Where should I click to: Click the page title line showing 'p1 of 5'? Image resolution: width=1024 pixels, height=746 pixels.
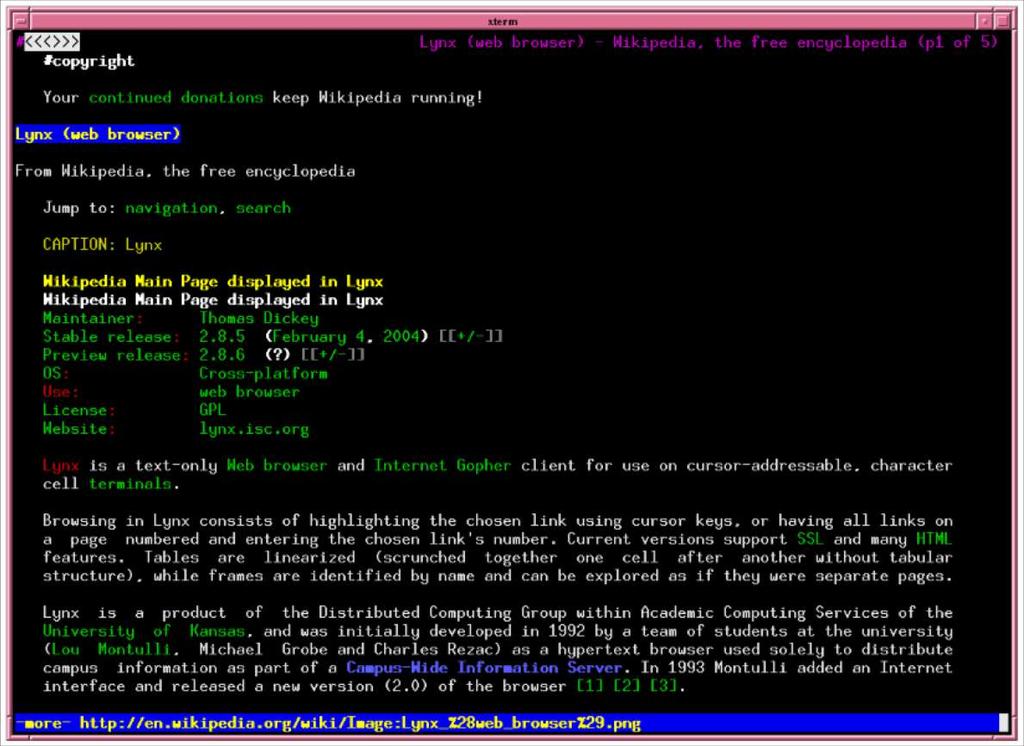pos(709,43)
